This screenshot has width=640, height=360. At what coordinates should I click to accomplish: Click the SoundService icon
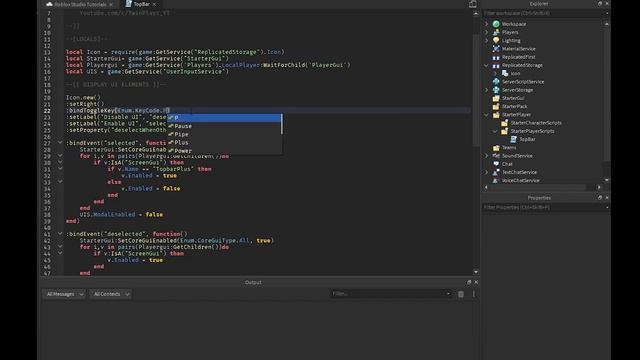pos(496,156)
